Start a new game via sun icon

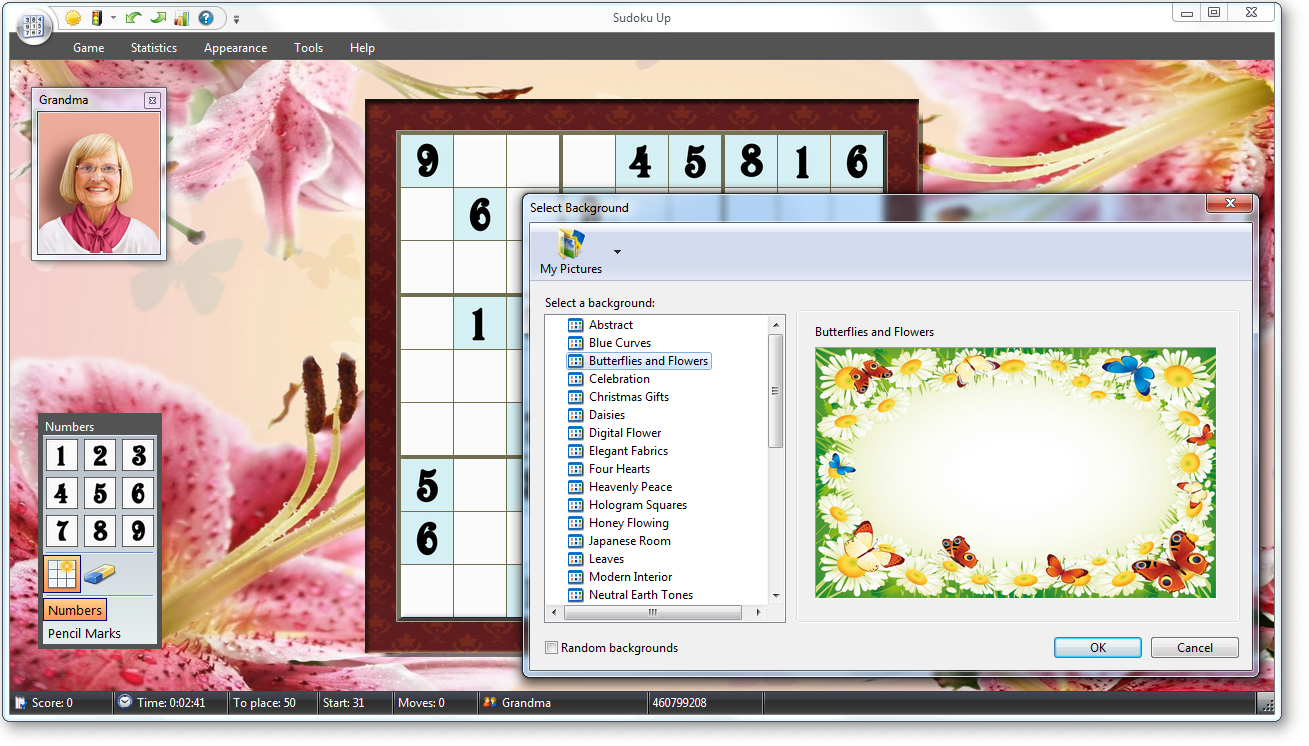click(72, 17)
